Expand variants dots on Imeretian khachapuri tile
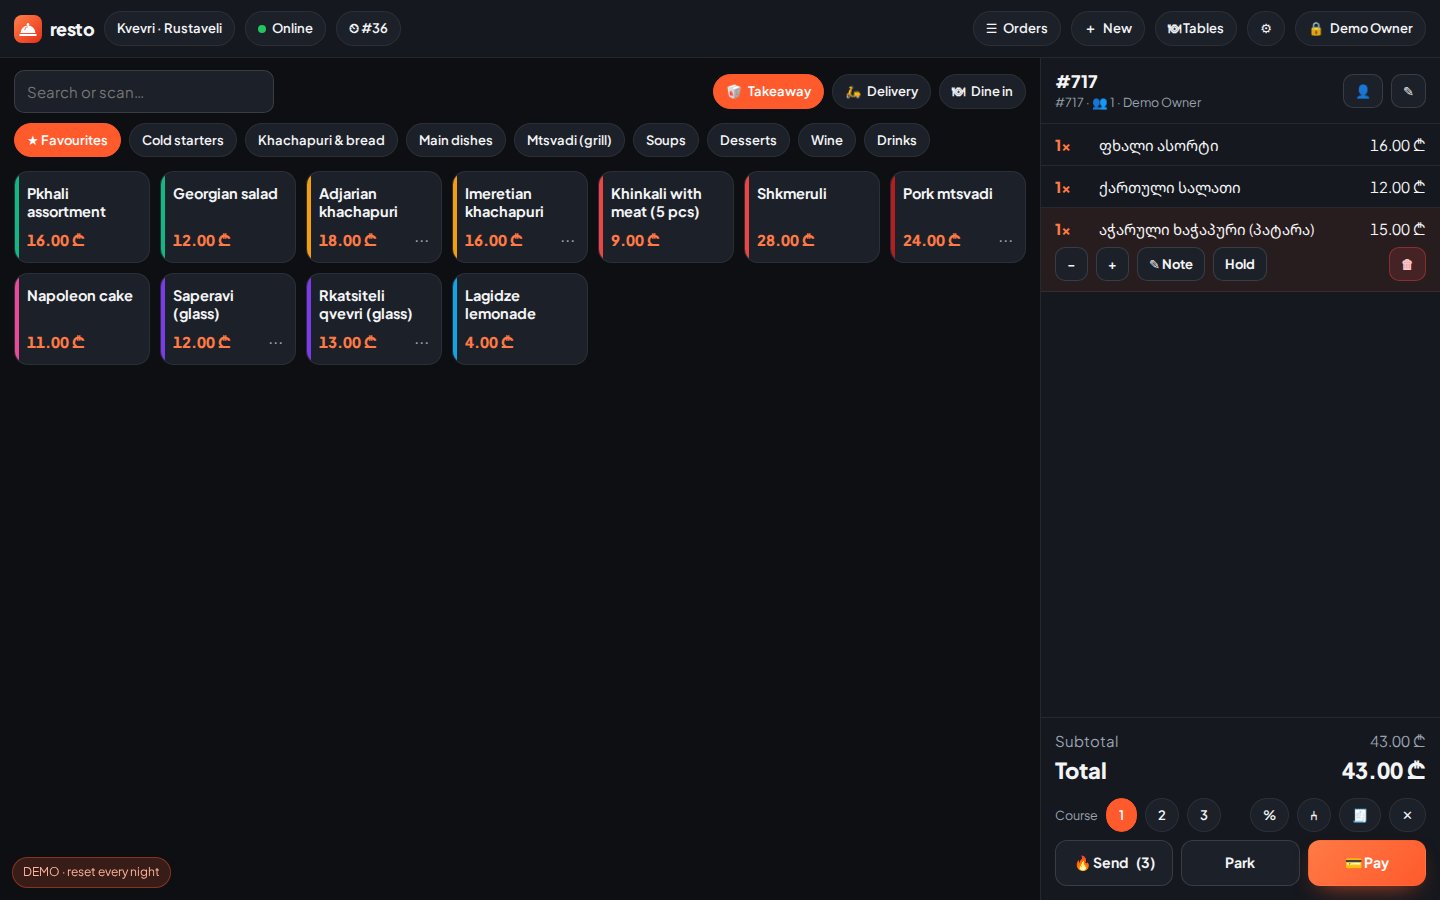 567,241
